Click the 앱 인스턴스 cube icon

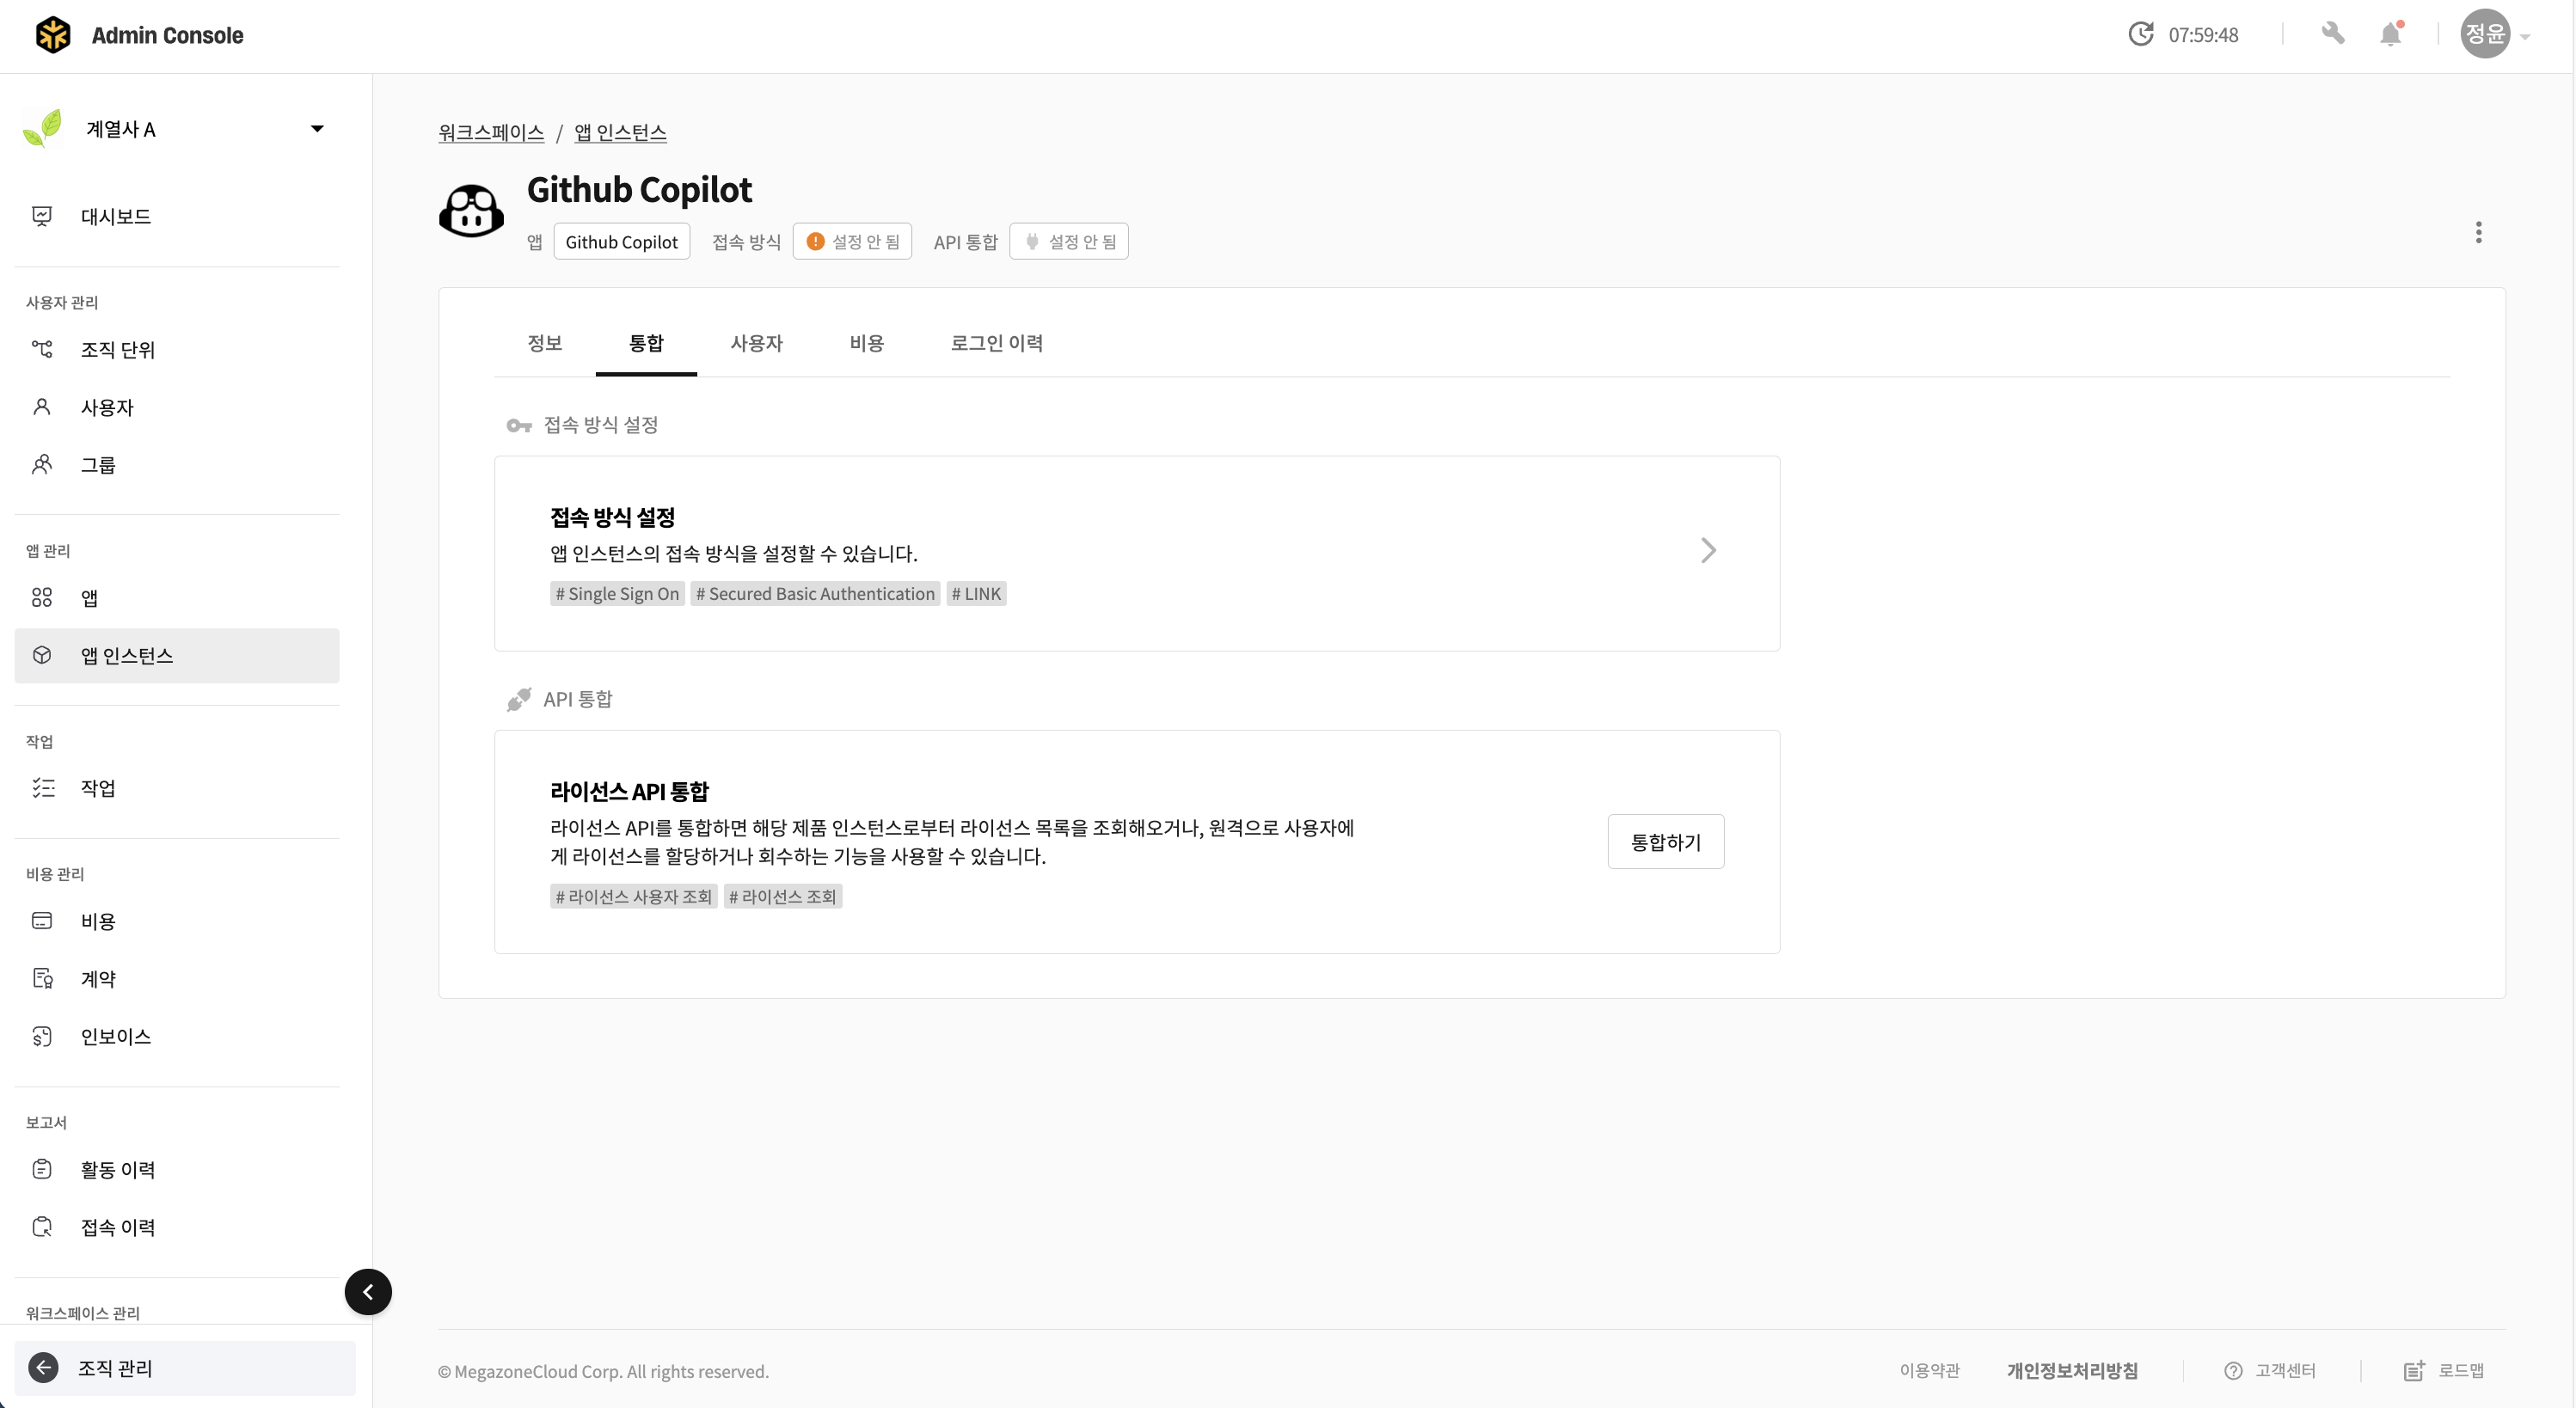(x=42, y=655)
